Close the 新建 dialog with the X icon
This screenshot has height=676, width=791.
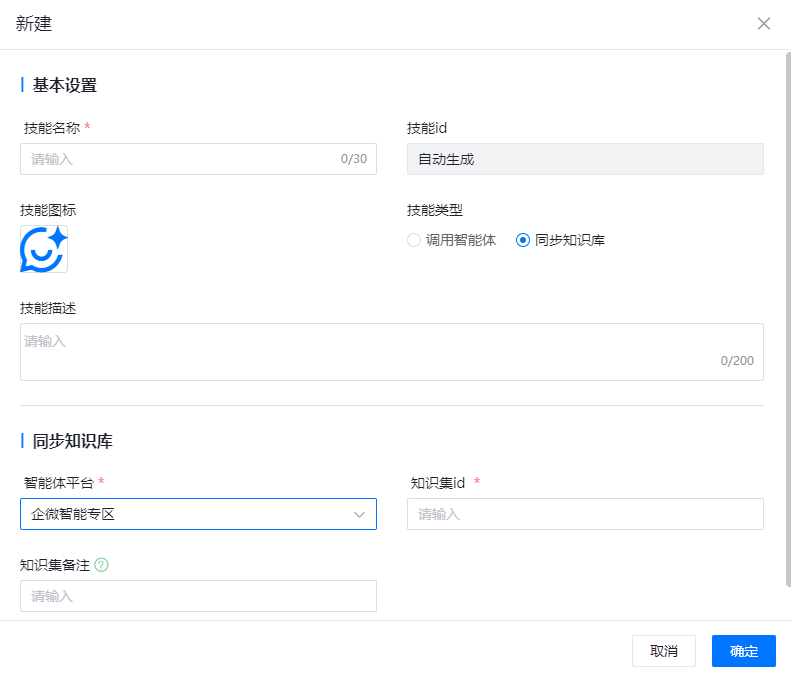coord(764,24)
